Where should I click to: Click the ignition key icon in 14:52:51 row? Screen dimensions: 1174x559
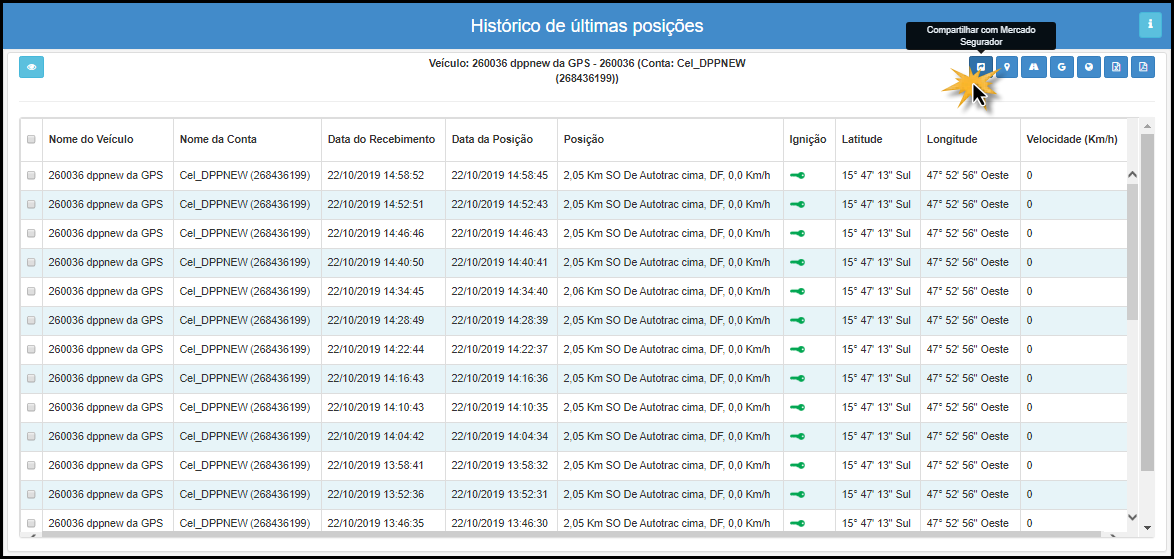pyautogui.click(x=797, y=204)
